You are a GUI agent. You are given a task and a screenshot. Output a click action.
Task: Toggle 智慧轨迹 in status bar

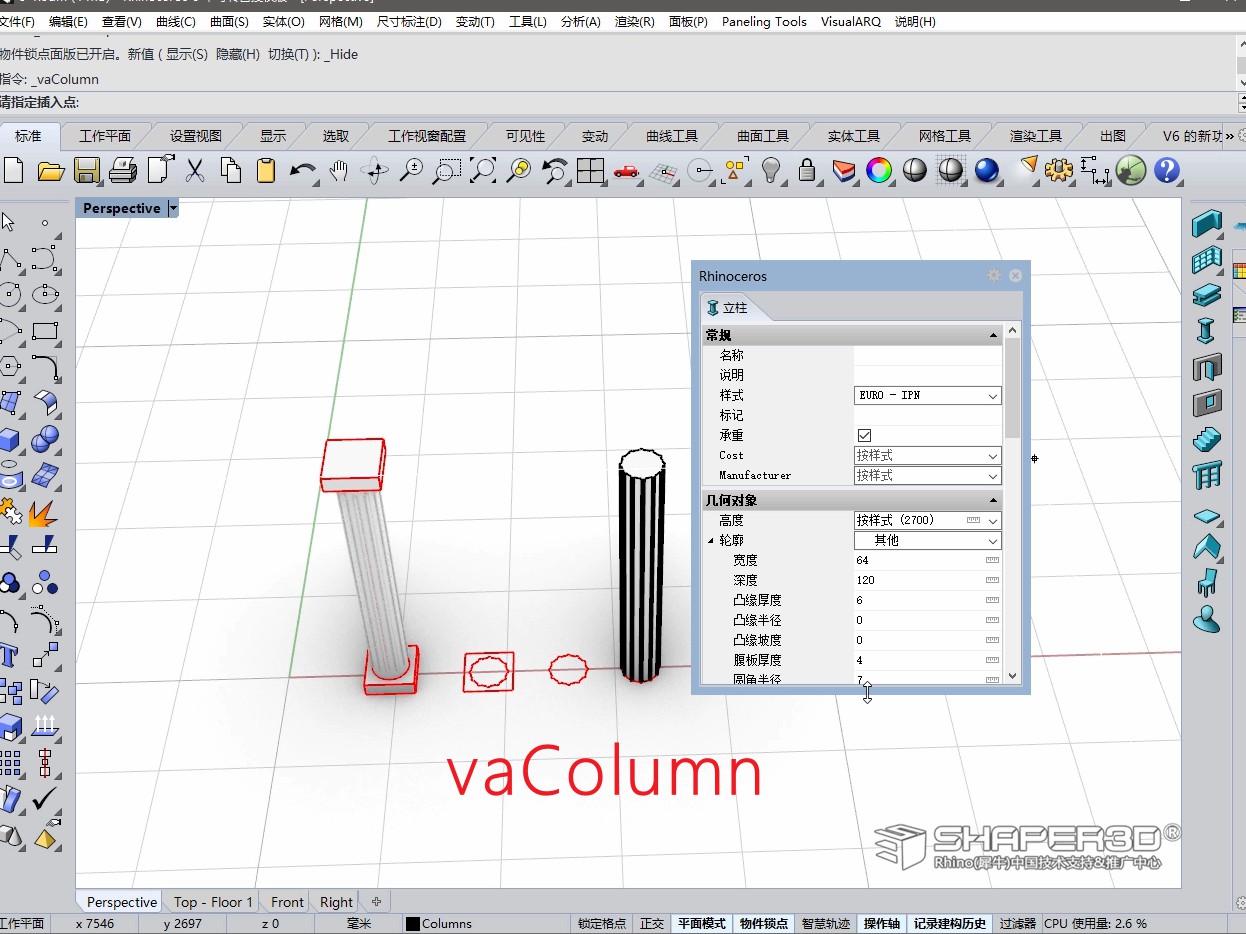pos(826,923)
